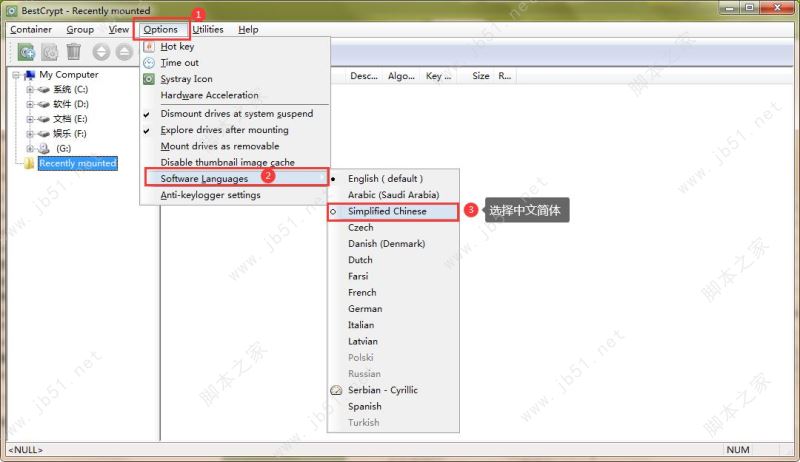Click the optical drive icon for (G:)
The height and width of the screenshot is (462, 800).
pyautogui.click(x=44, y=148)
